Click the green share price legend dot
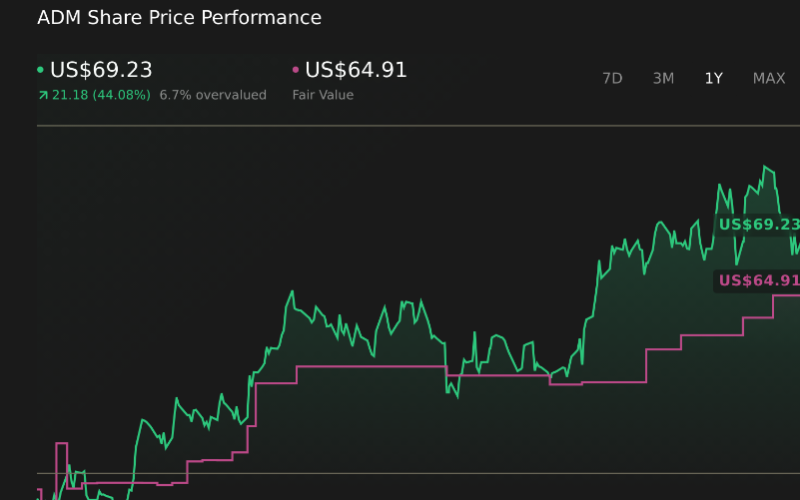Screen dimensions: 800x500 click(x=40, y=71)
